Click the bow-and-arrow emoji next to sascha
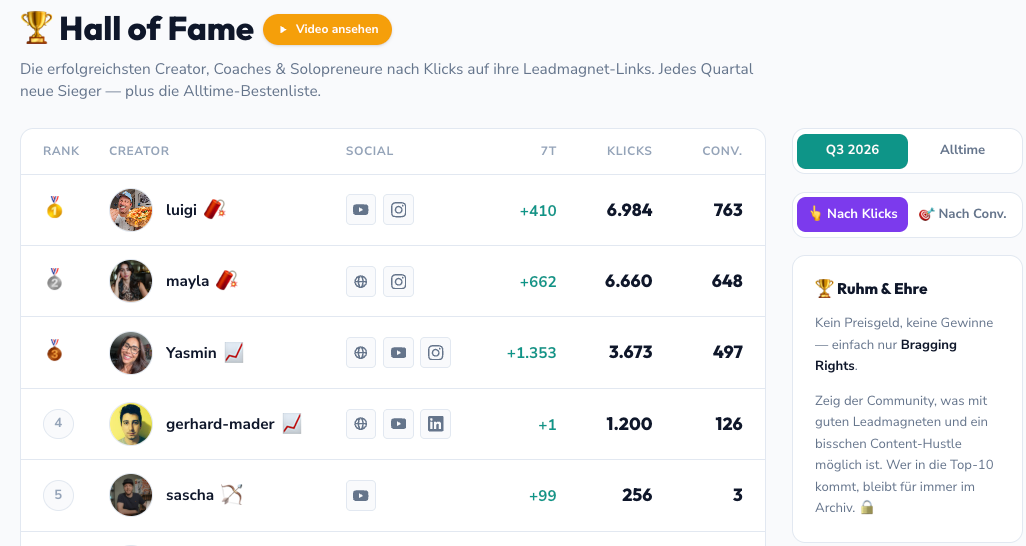The image size is (1026, 546). point(232,494)
